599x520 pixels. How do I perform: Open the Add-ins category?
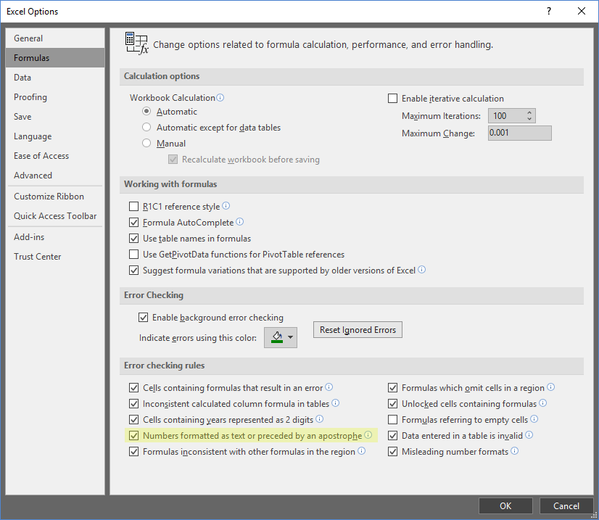(55, 237)
